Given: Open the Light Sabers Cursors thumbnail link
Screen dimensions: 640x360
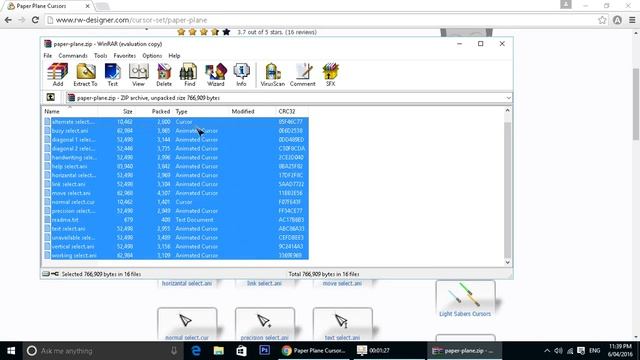Looking at the screenshot, I should point(465,299).
